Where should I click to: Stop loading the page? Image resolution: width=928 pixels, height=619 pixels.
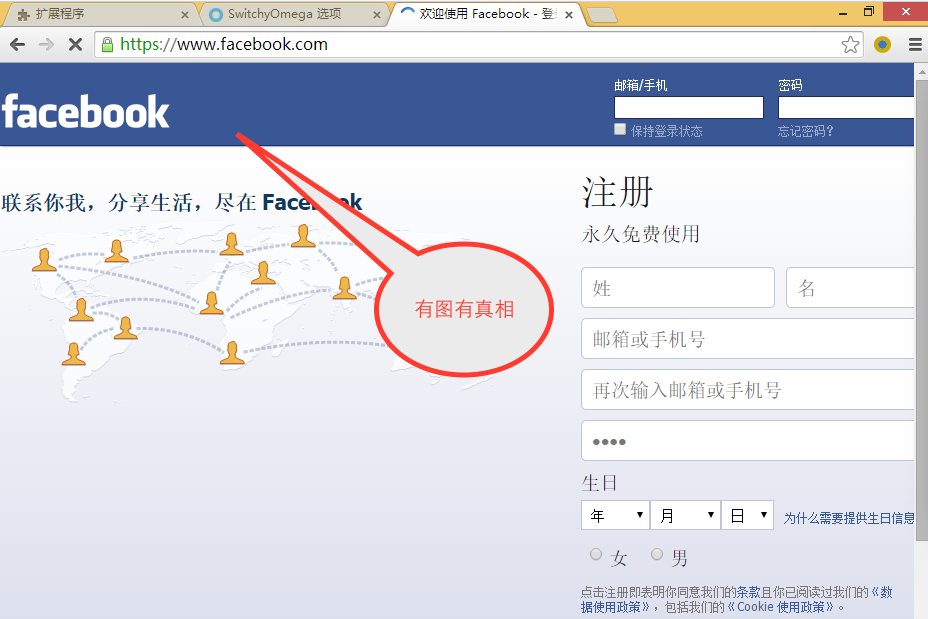75,44
